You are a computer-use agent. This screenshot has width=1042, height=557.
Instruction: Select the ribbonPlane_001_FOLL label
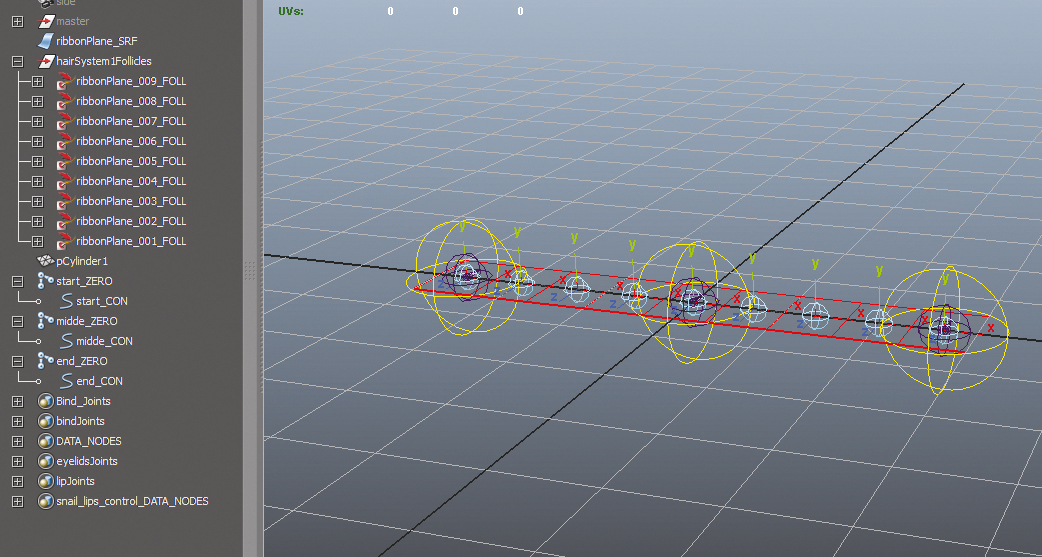[x=131, y=241]
